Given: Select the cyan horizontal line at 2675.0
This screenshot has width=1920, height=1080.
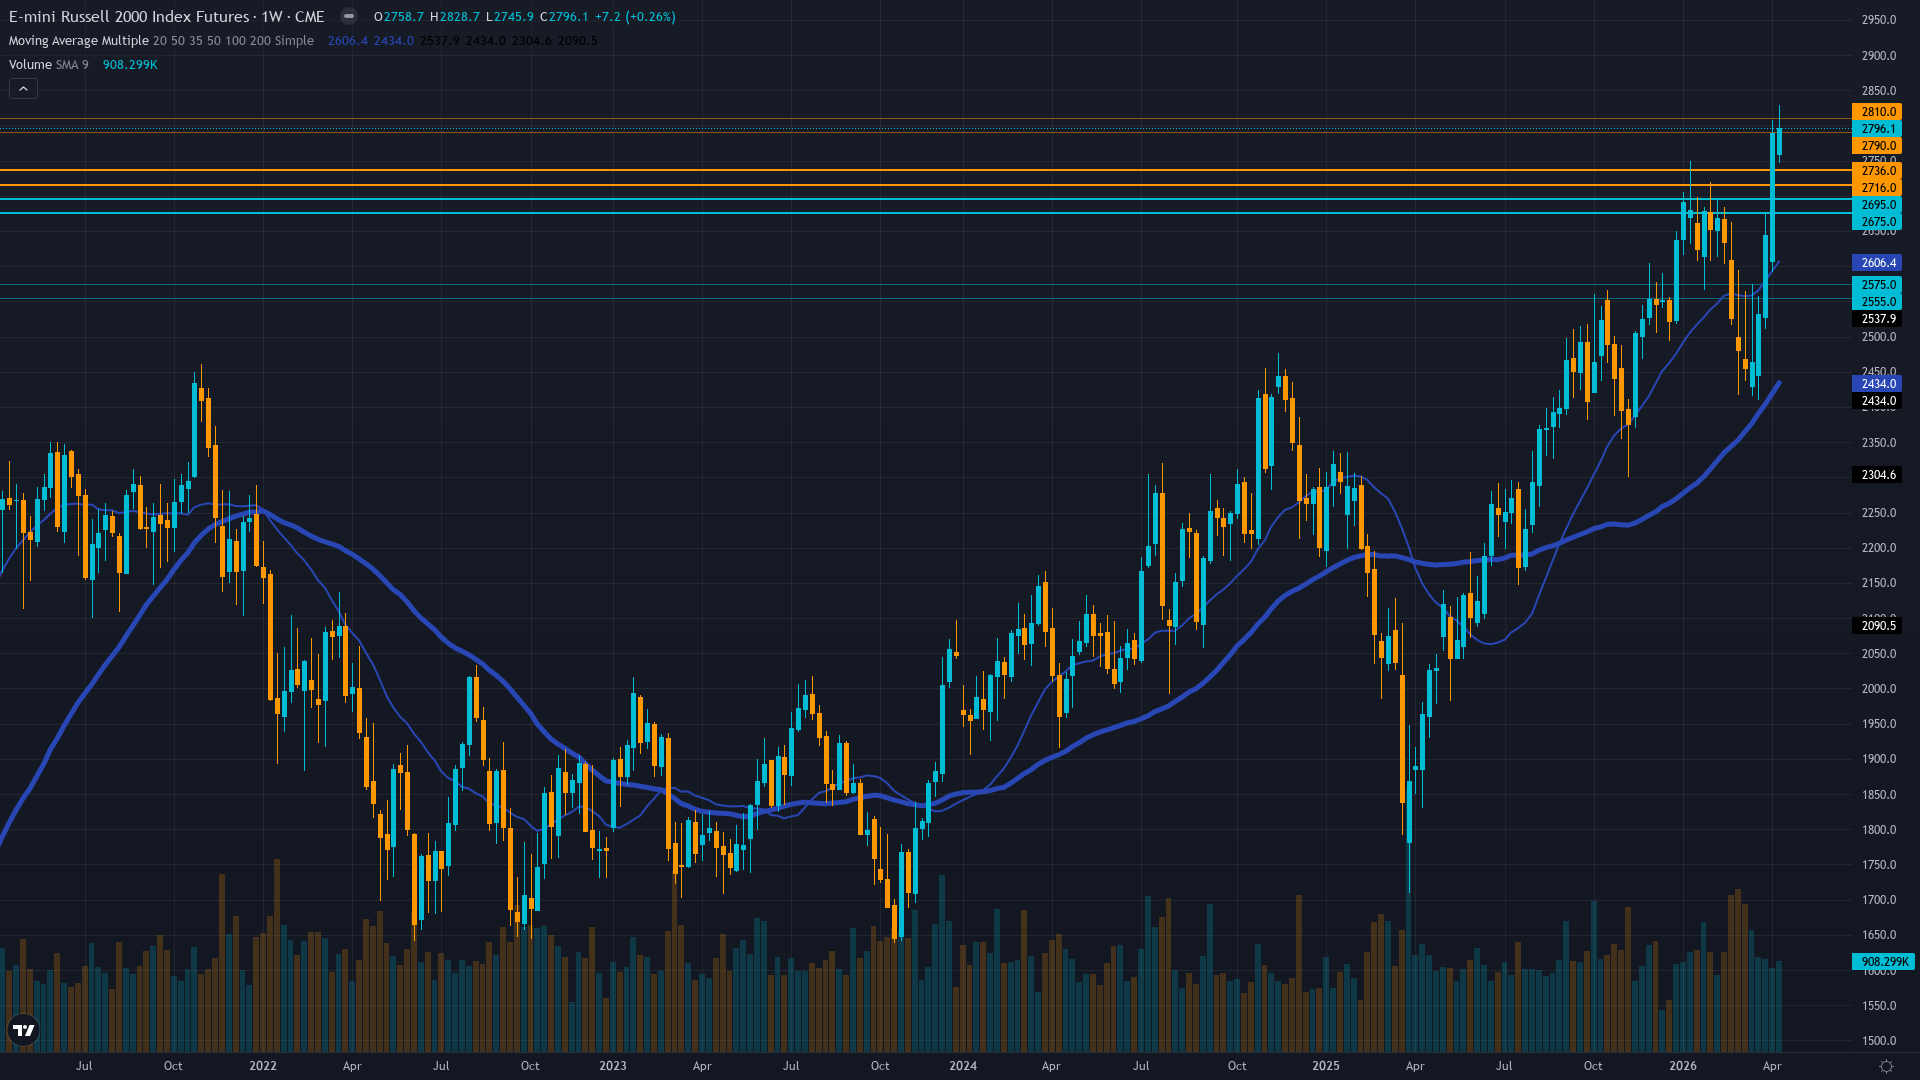Looking at the screenshot, I should tap(925, 213).
